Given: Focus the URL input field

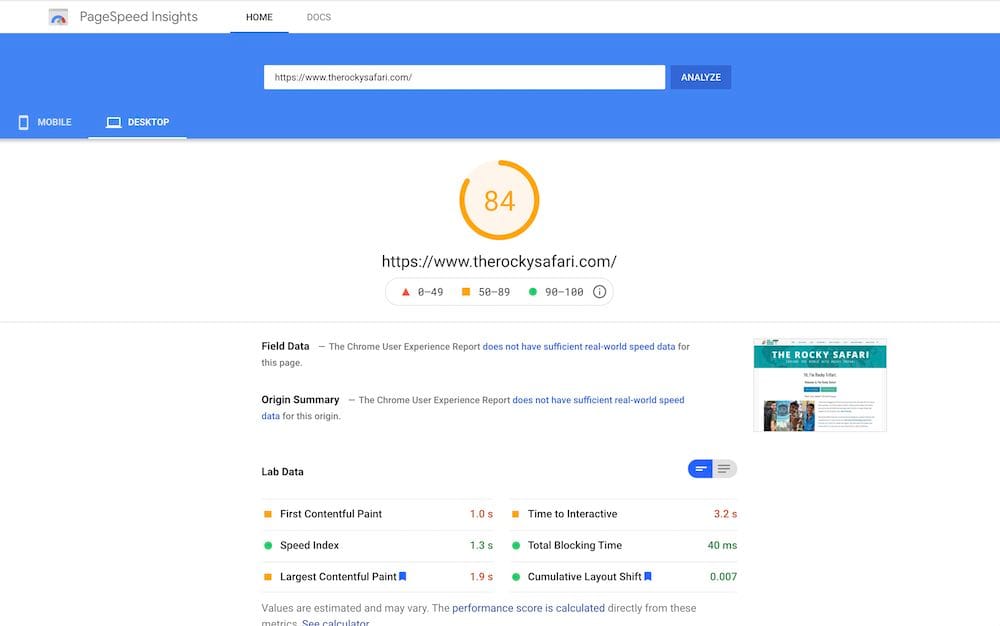Looking at the screenshot, I should pyautogui.click(x=464, y=77).
